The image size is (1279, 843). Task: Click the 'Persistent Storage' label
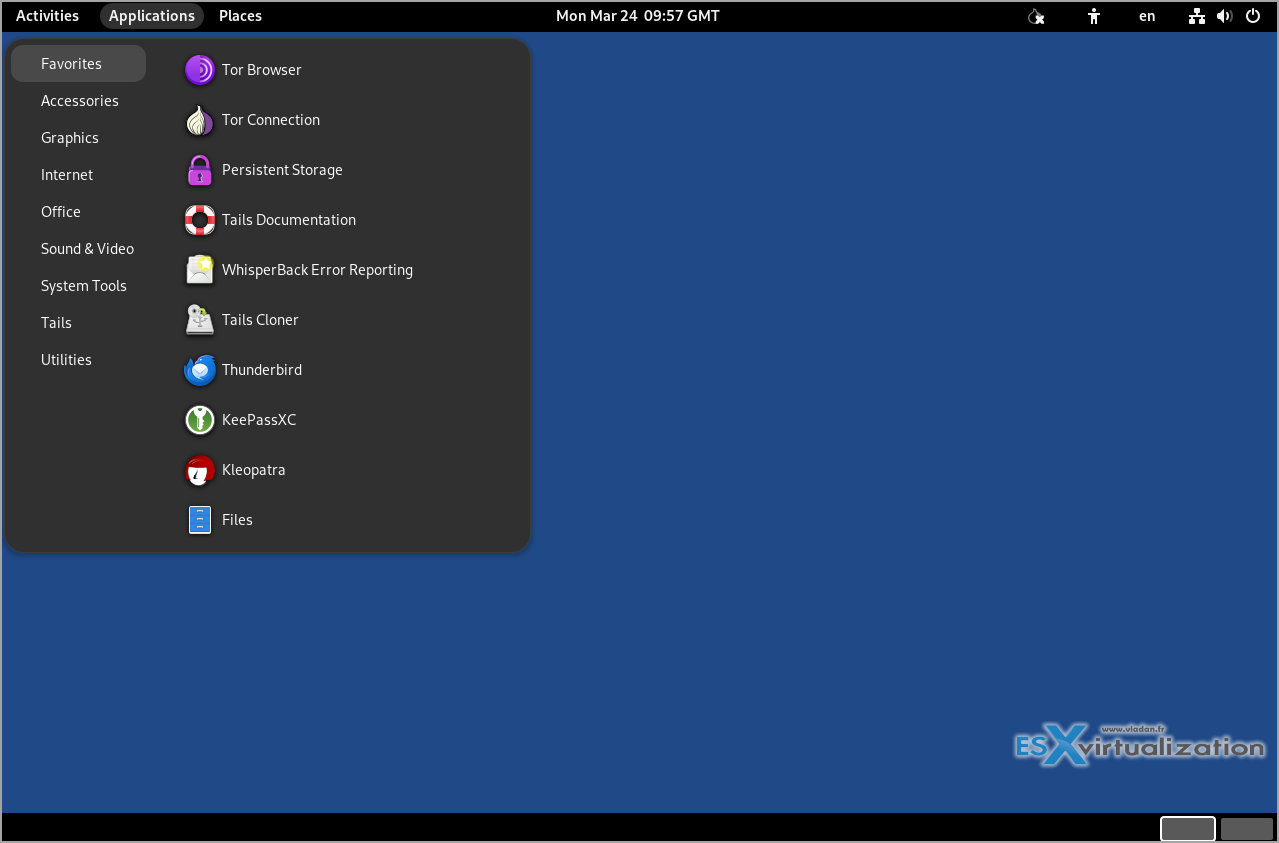click(282, 170)
